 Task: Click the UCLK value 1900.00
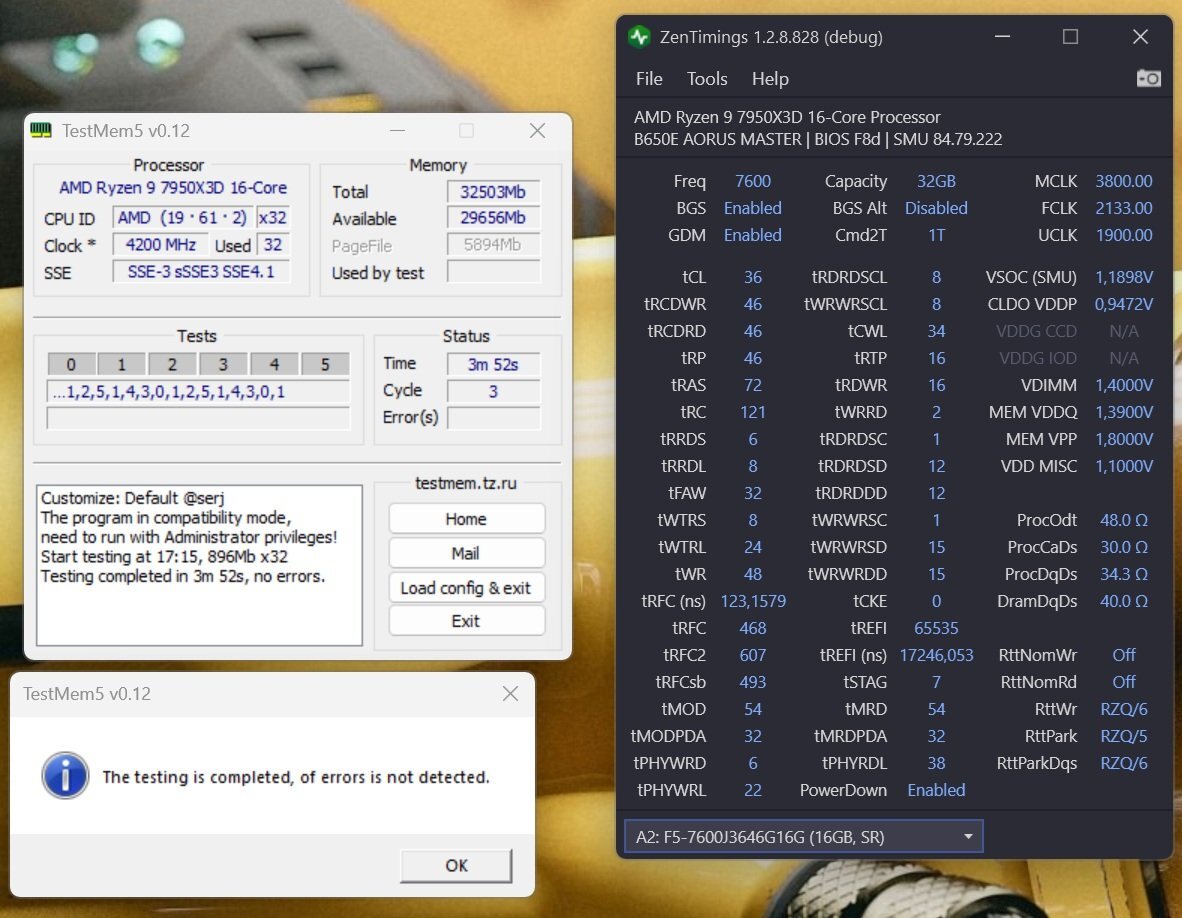pyautogui.click(x=1124, y=235)
